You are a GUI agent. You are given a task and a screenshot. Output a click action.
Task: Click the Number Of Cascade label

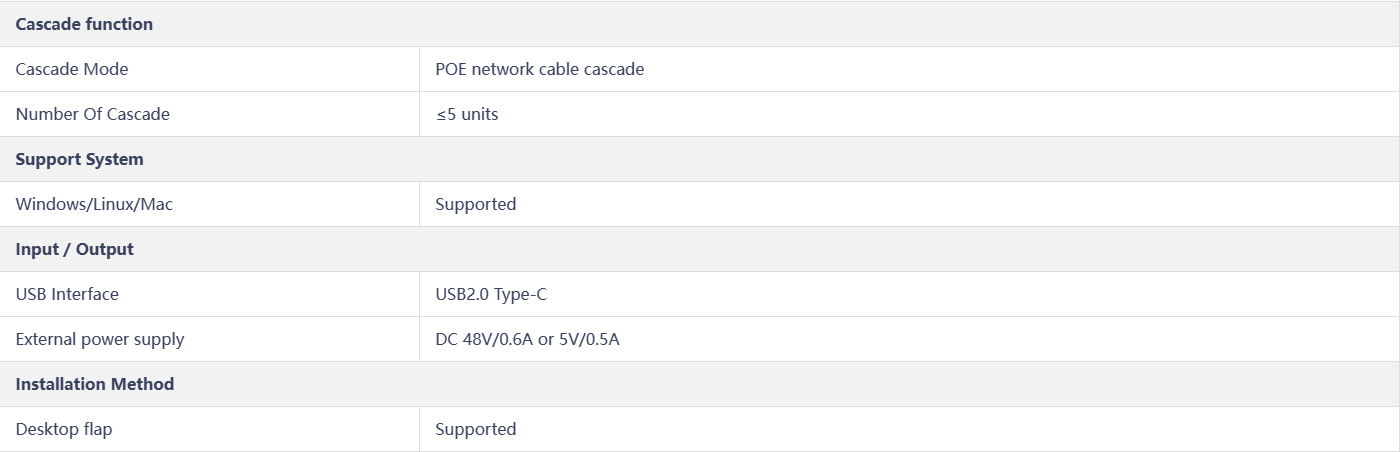click(x=93, y=114)
